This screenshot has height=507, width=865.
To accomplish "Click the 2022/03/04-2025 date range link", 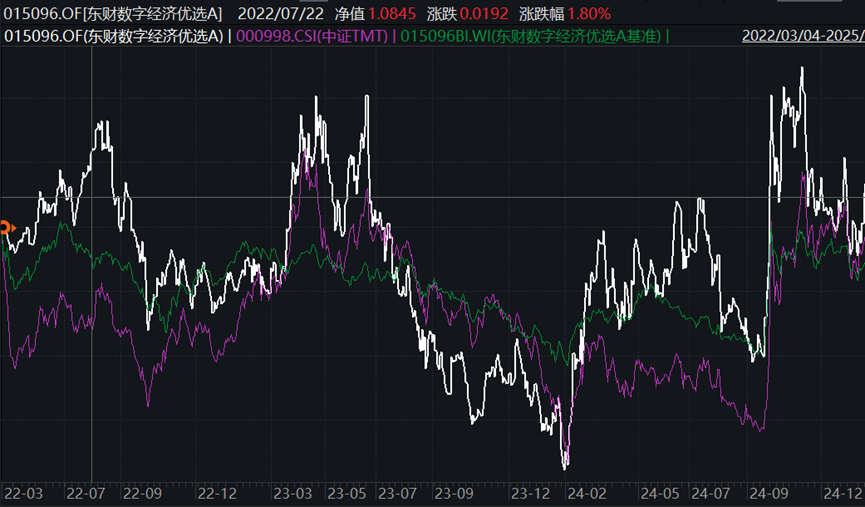I will point(802,36).
